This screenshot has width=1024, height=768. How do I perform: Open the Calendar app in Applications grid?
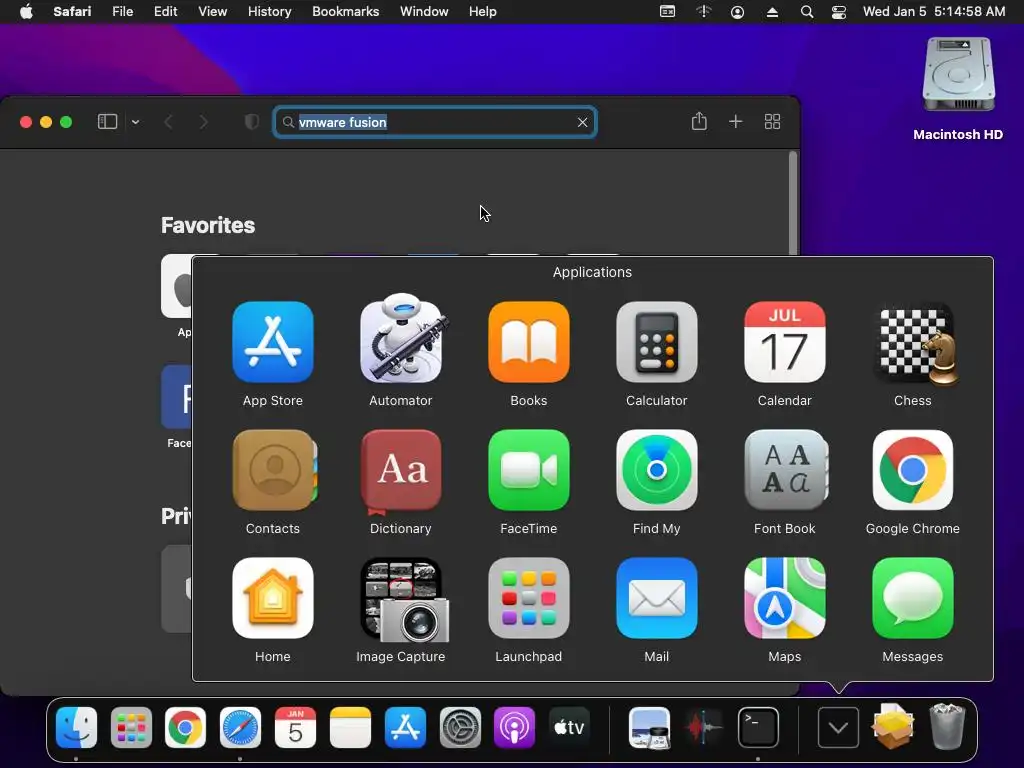point(784,342)
